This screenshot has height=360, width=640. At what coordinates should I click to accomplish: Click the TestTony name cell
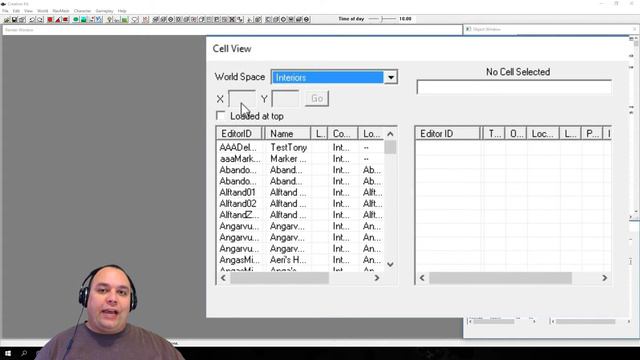pyautogui.click(x=289, y=147)
